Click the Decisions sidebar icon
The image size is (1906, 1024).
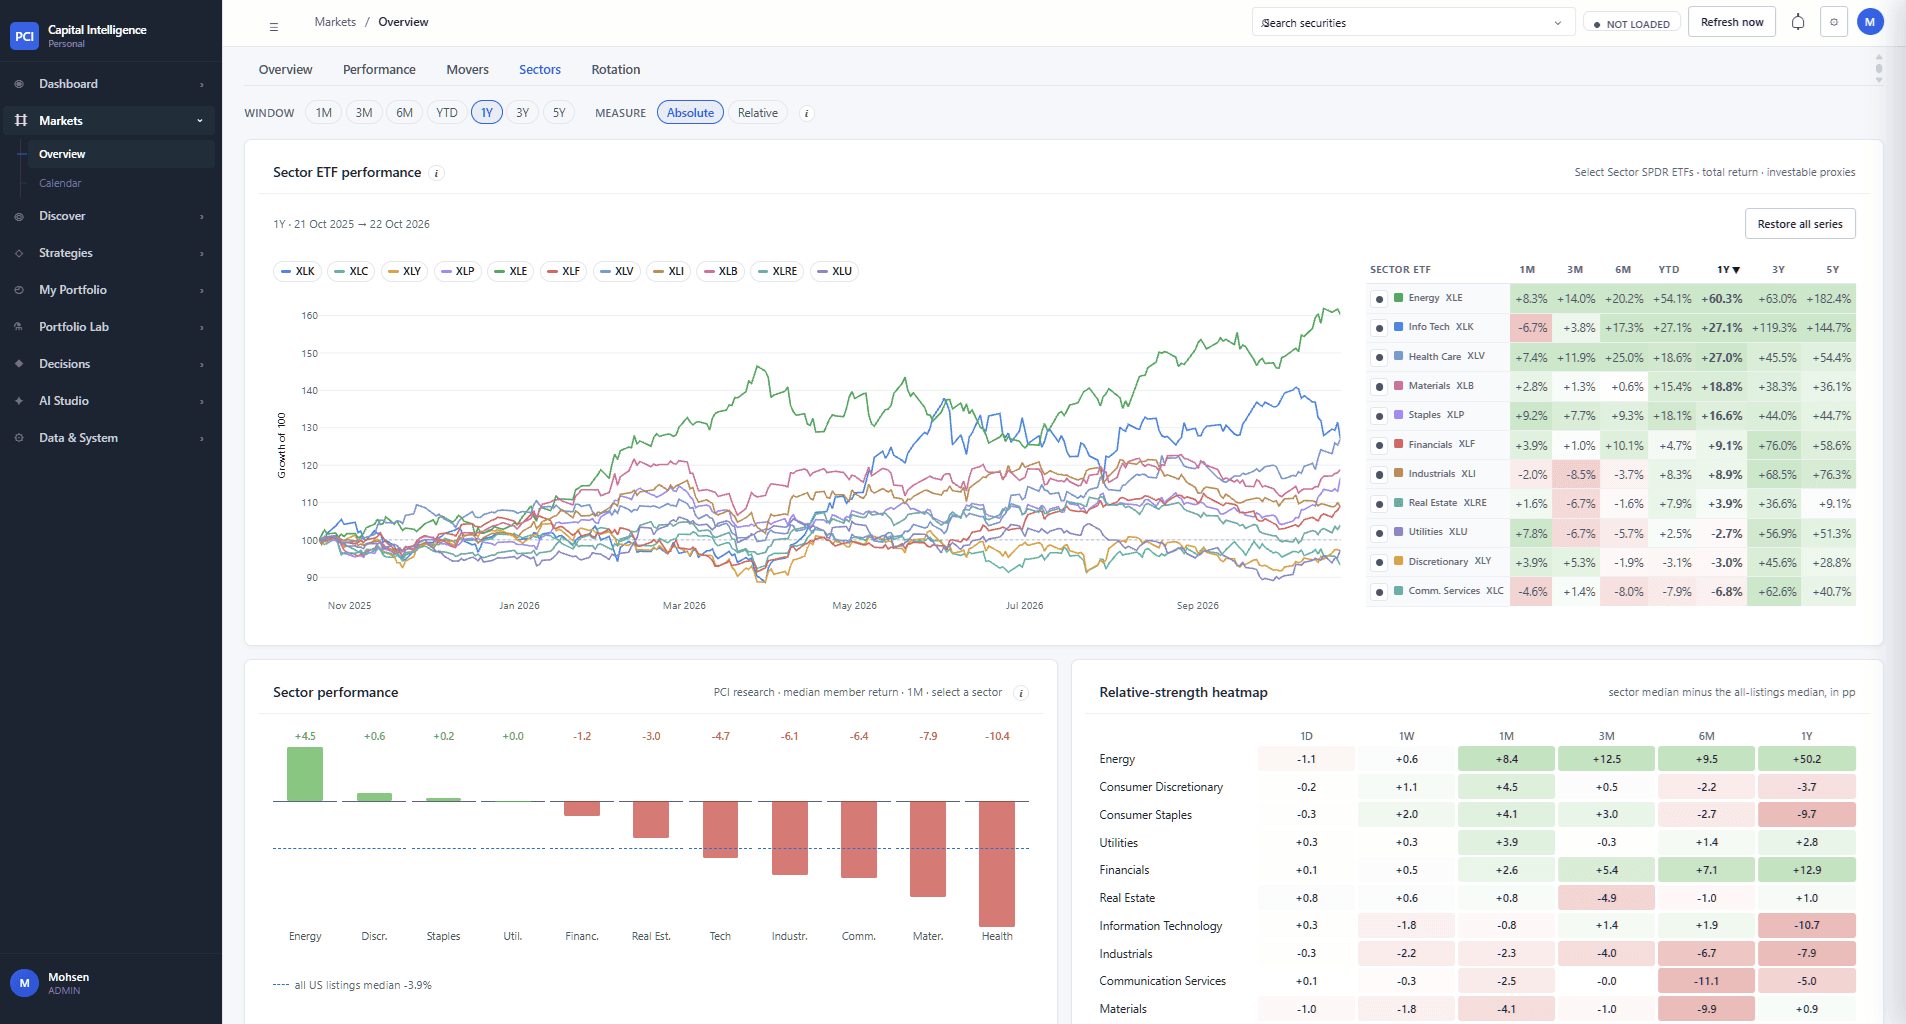[19, 364]
